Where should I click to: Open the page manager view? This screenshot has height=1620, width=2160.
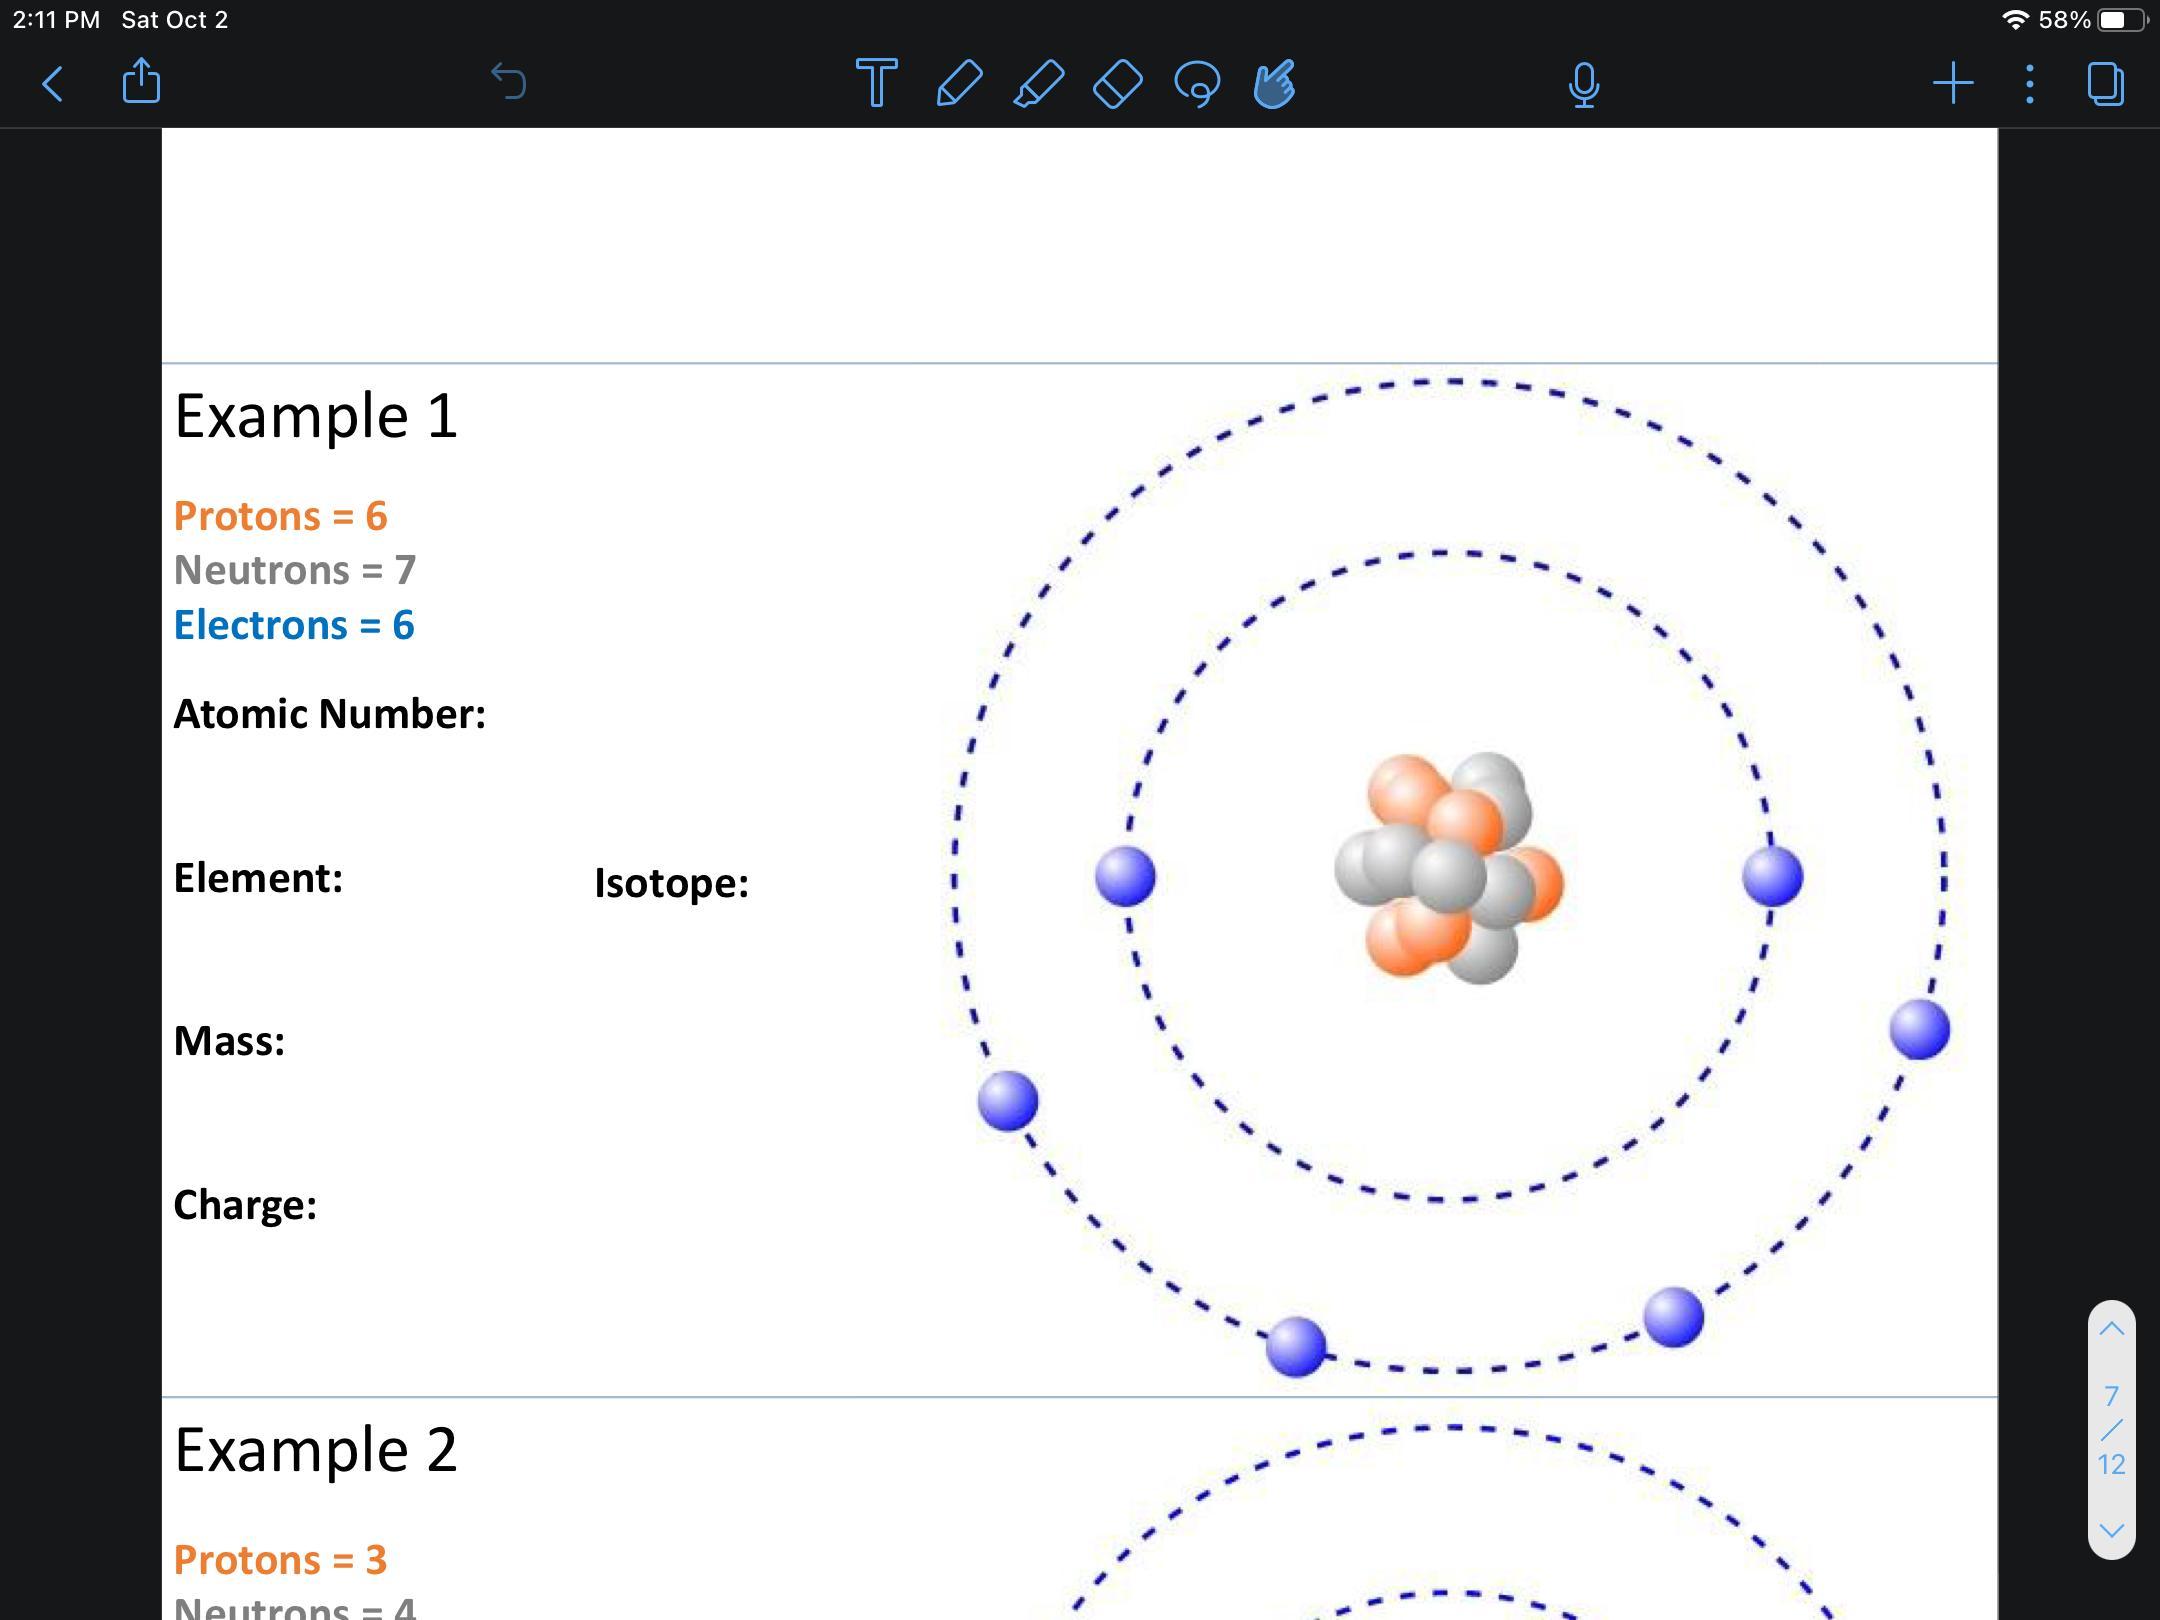tap(2106, 84)
